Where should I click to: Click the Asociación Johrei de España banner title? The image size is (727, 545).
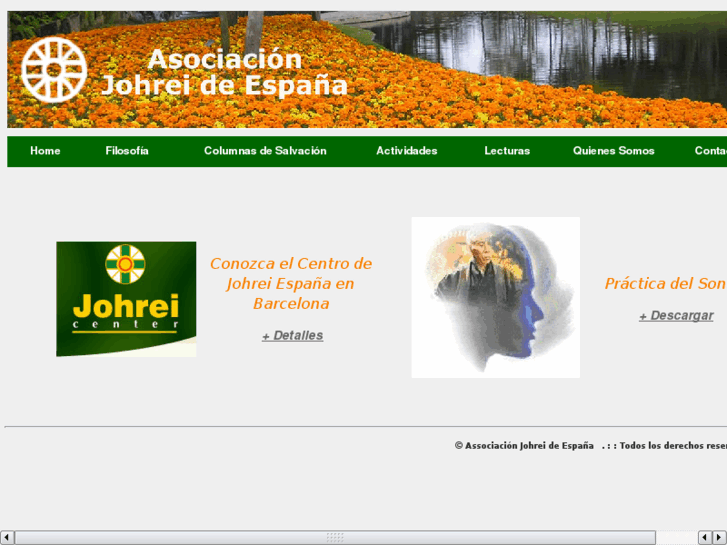click(x=224, y=72)
